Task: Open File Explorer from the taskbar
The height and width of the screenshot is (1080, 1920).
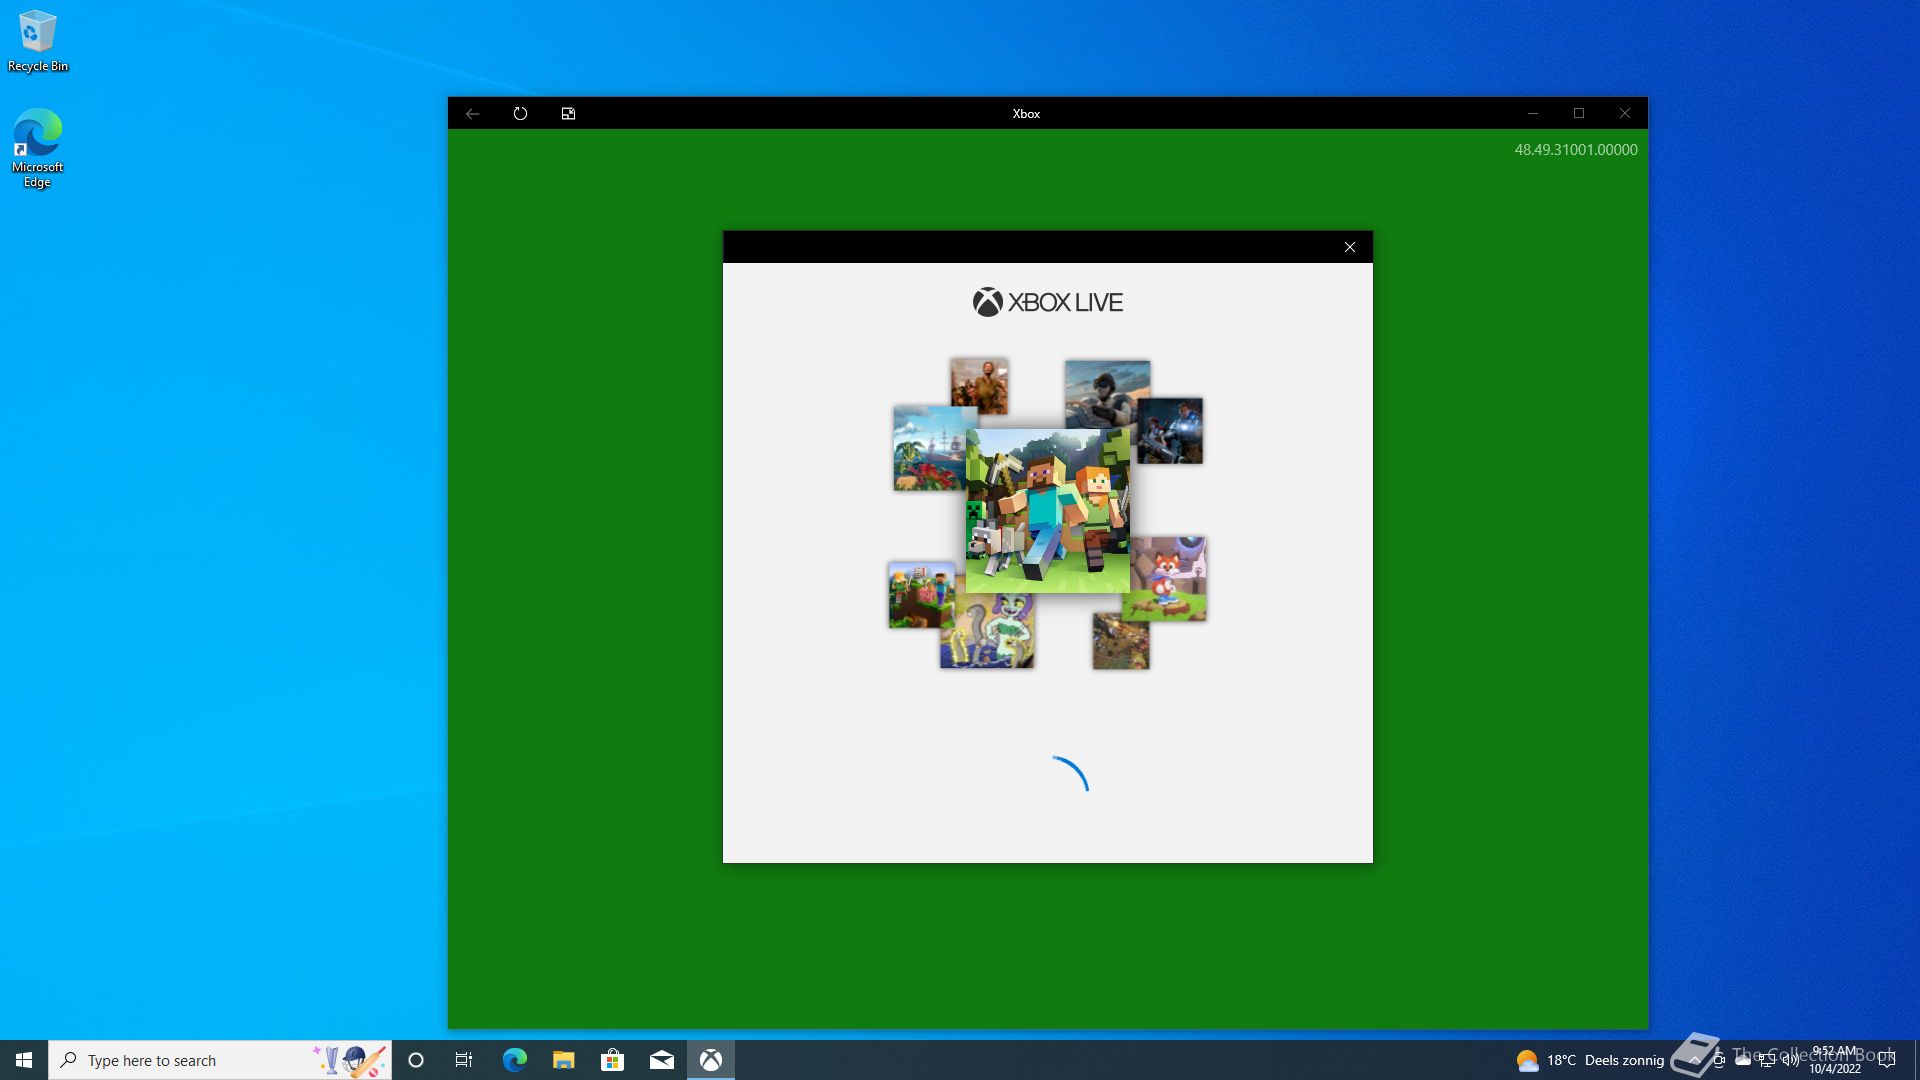Action: point(563,1060)
